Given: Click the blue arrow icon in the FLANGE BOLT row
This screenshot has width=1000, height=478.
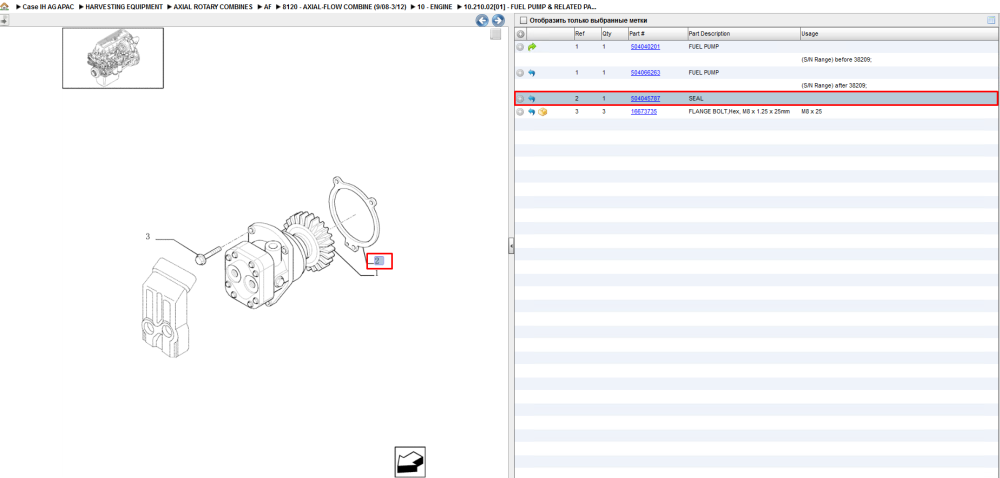Looking at the screenshot, I should 532,112.
